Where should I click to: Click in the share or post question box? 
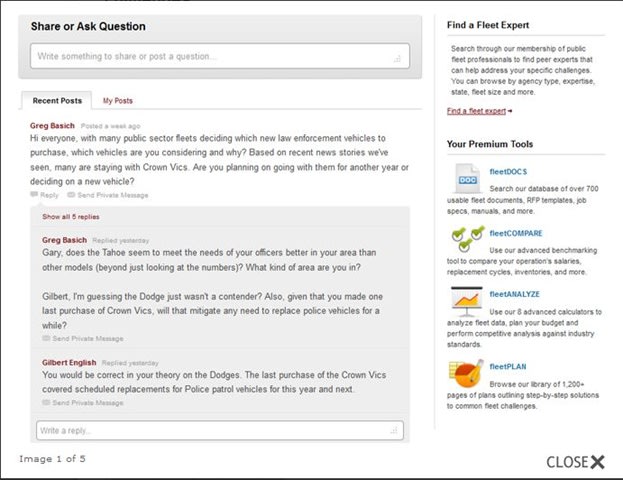click(x=220, y=56)
